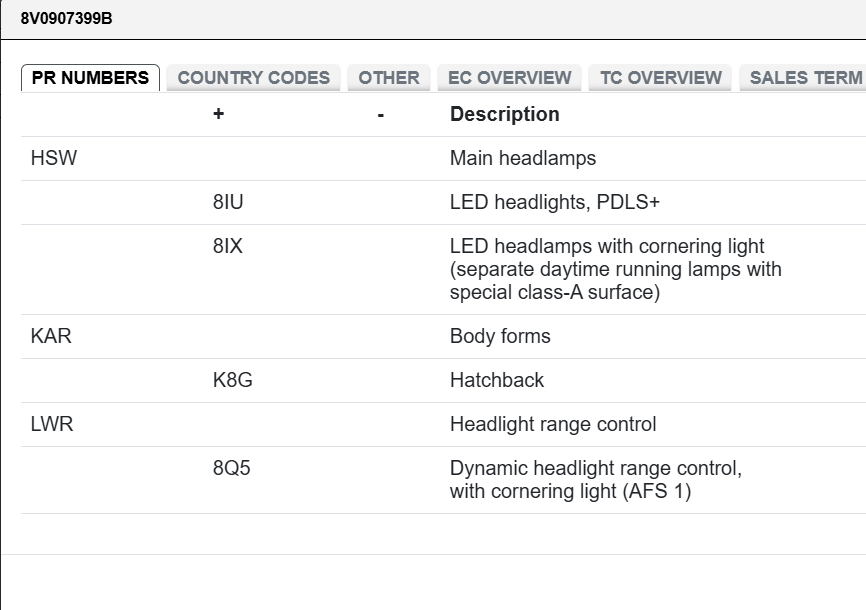Open the SALES TERM tab
The height and width of the screenshot is (610, 866).
click(804, 78)
